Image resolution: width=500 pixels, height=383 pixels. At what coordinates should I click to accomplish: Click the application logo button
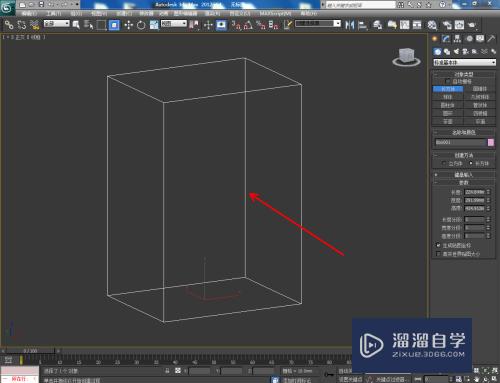pyautogui.click(x=7, y=8)
